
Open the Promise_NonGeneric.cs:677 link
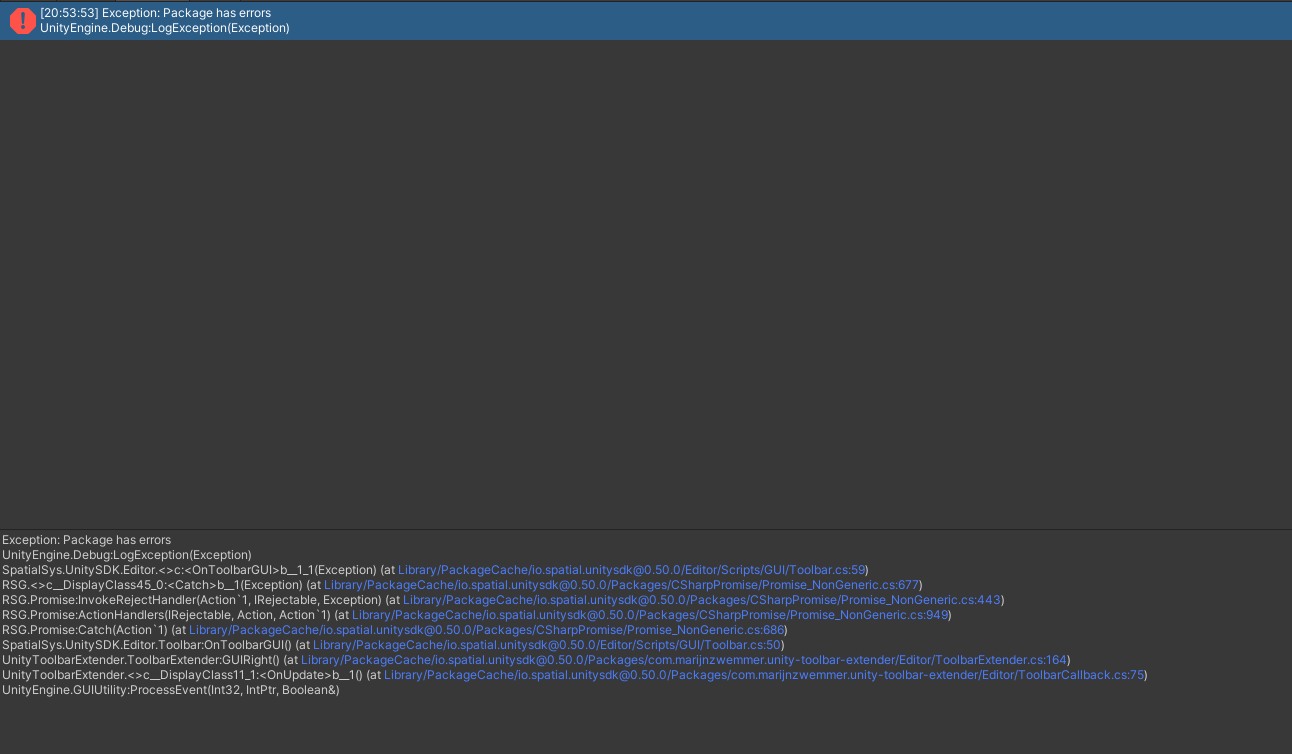(622, 585)
